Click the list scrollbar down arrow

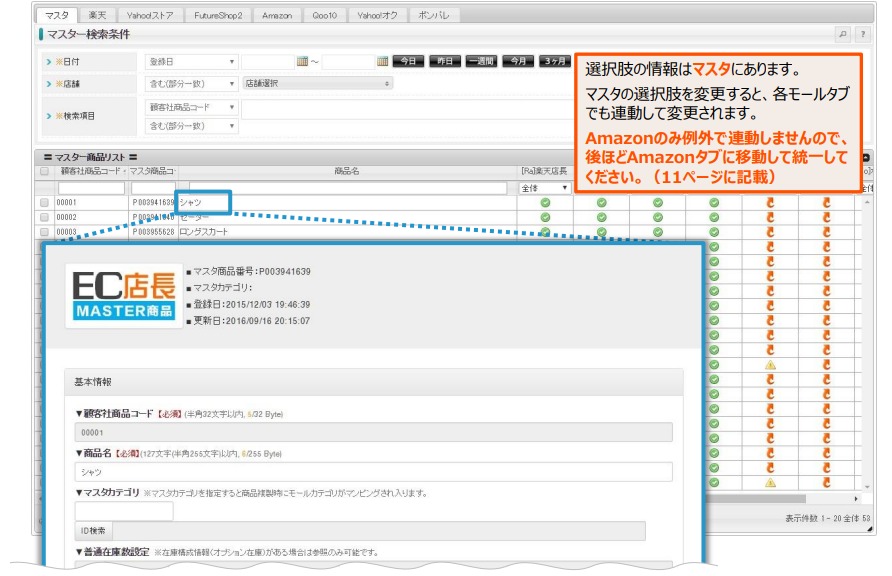[867, 487]
